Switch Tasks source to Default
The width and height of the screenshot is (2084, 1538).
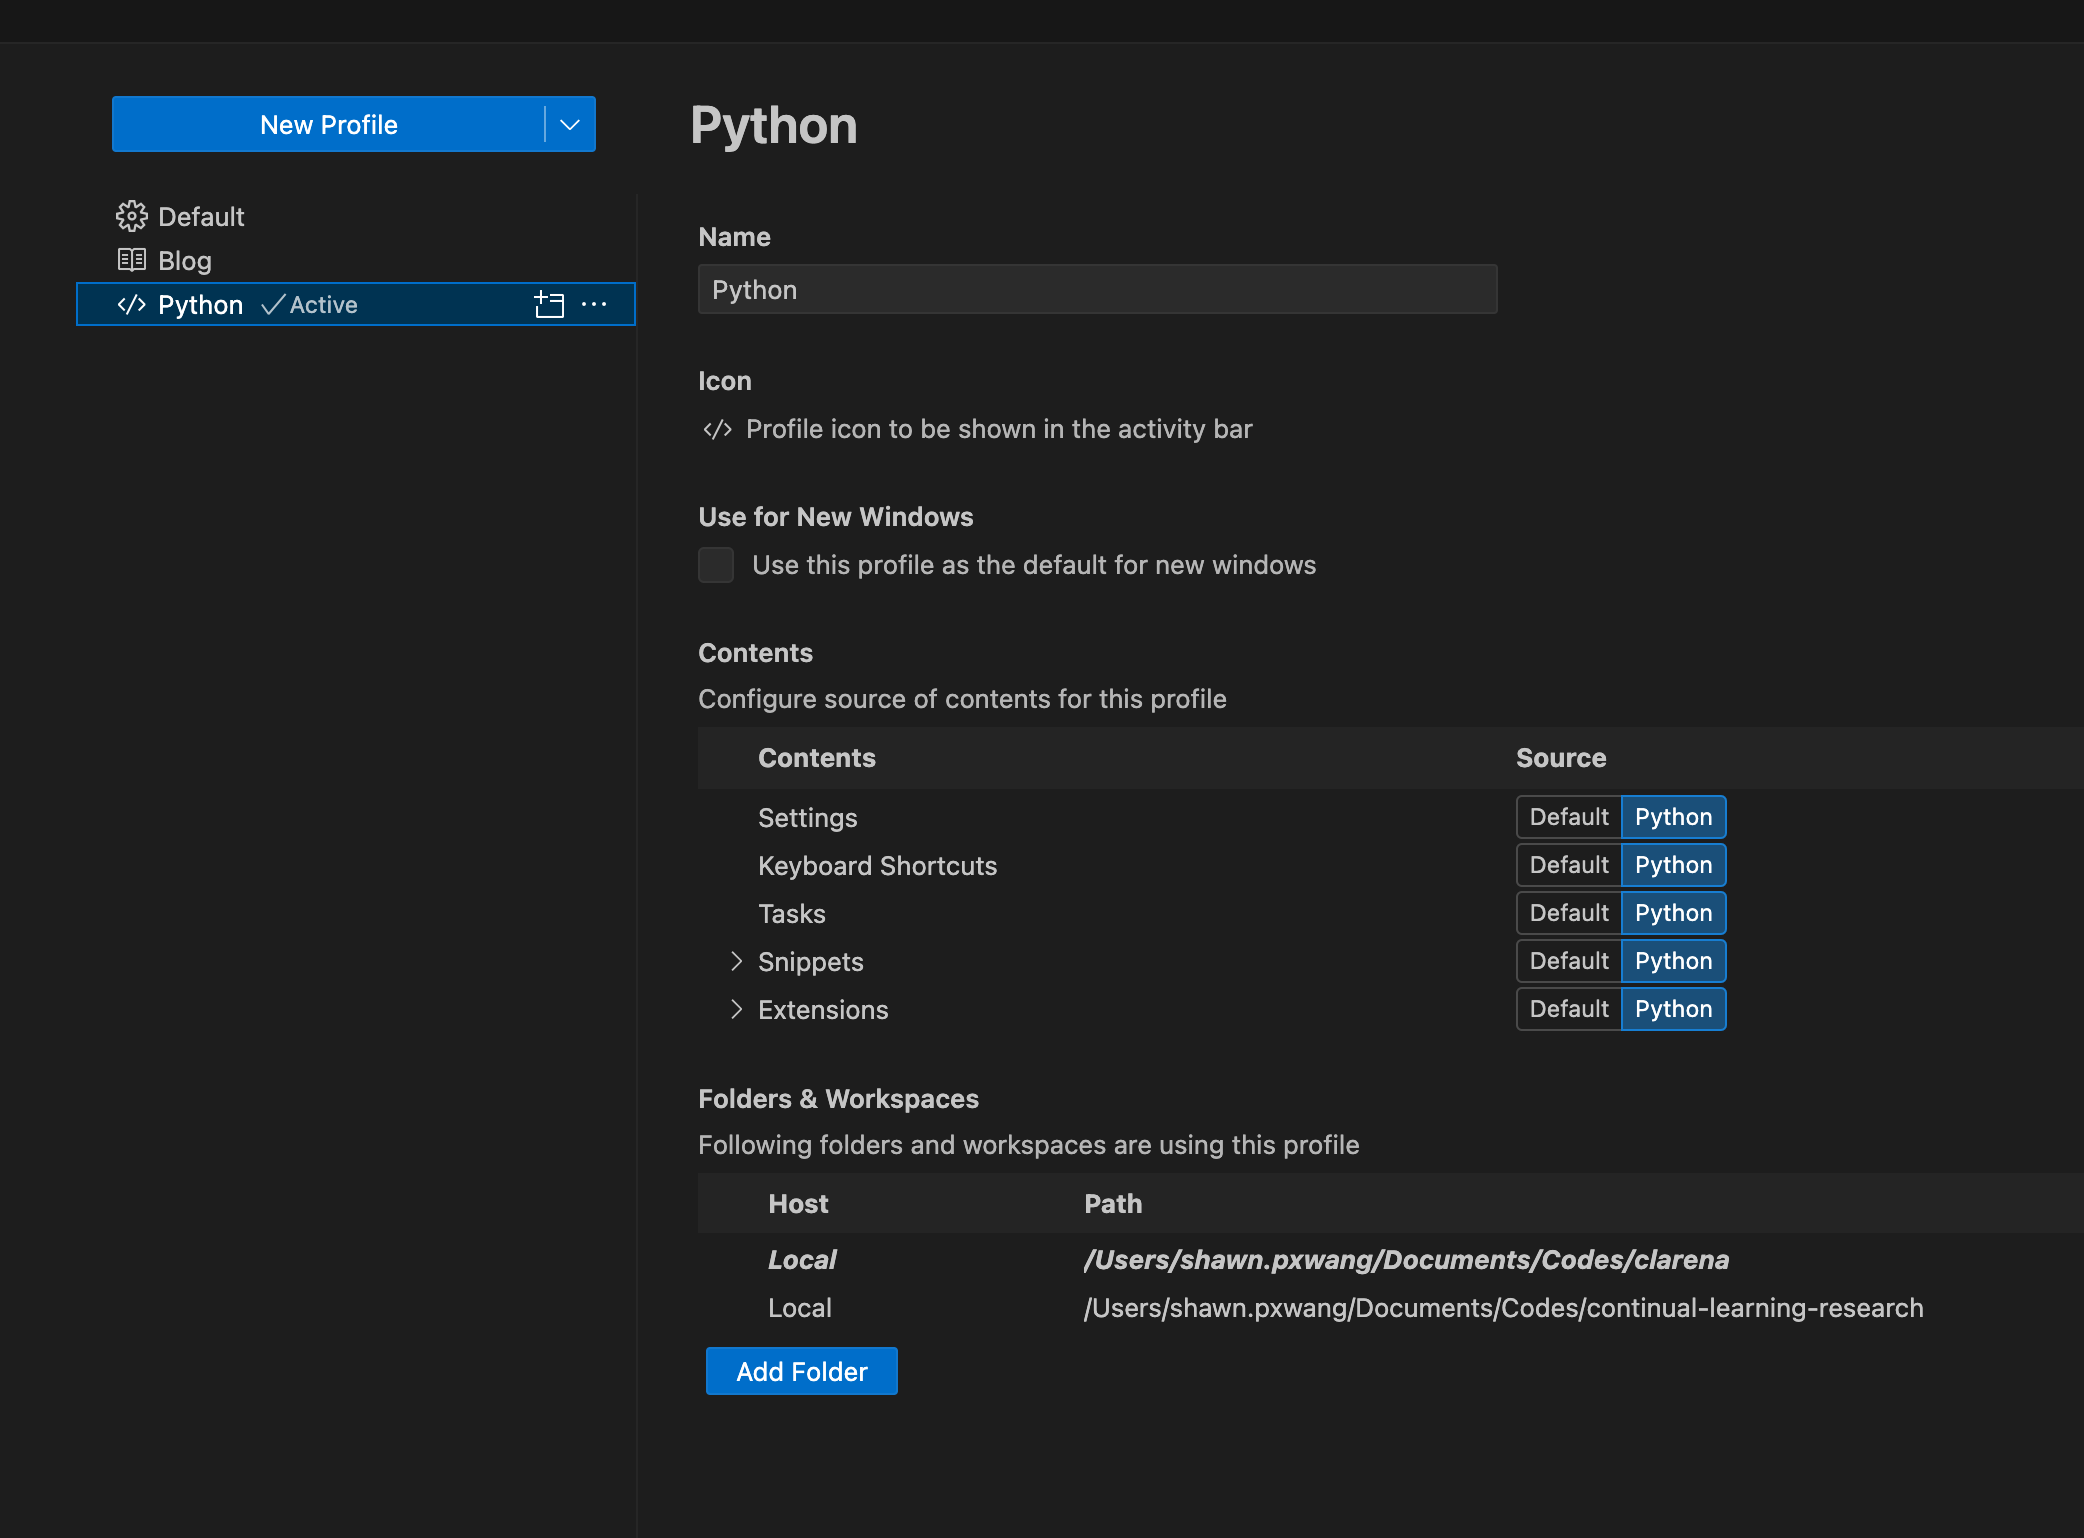tap(1568, 913)
